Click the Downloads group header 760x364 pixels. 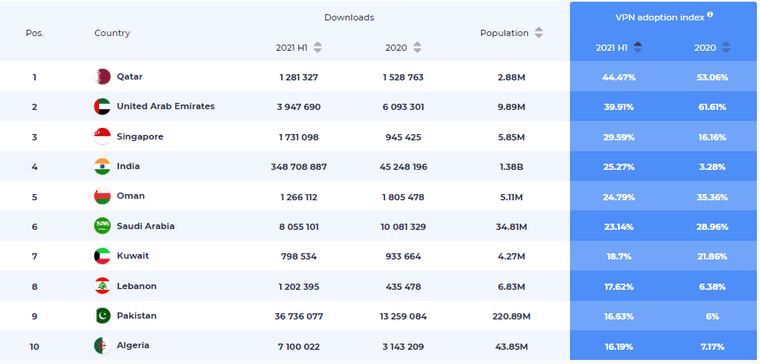tap(349, 17)
